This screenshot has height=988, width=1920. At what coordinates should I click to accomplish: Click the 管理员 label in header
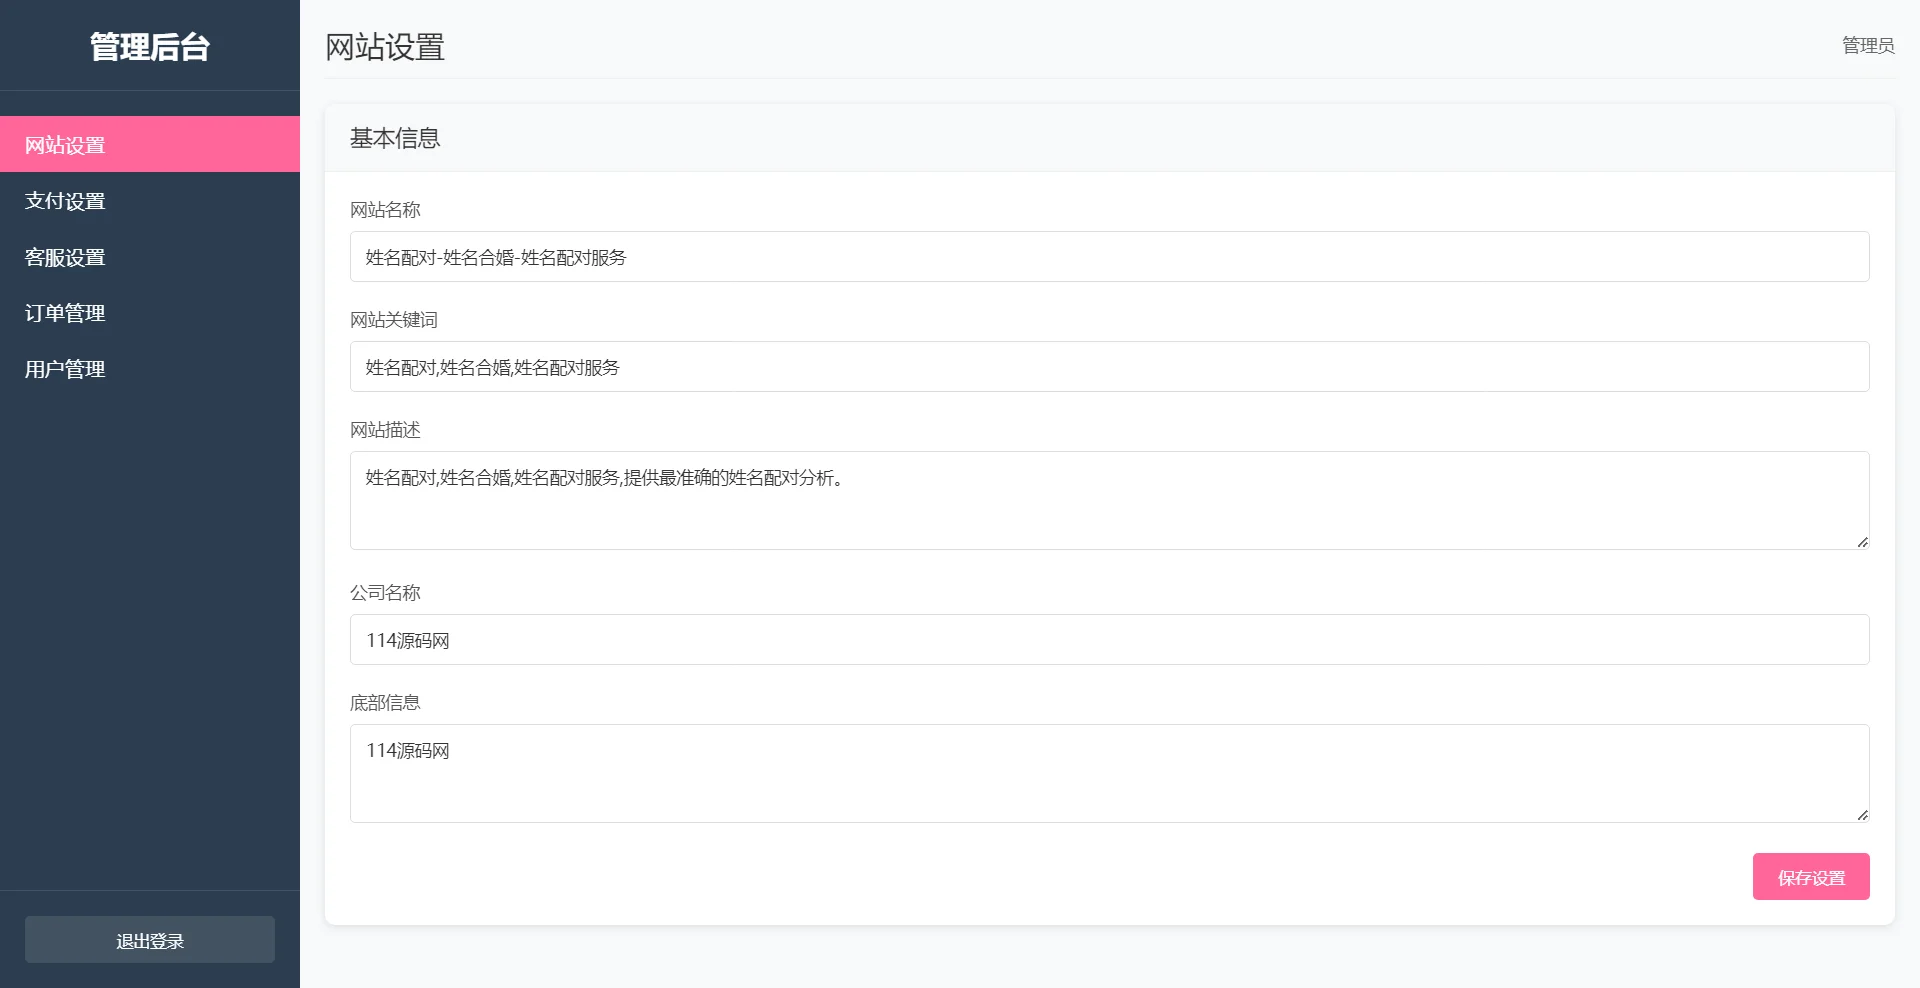pos(1868,45)
